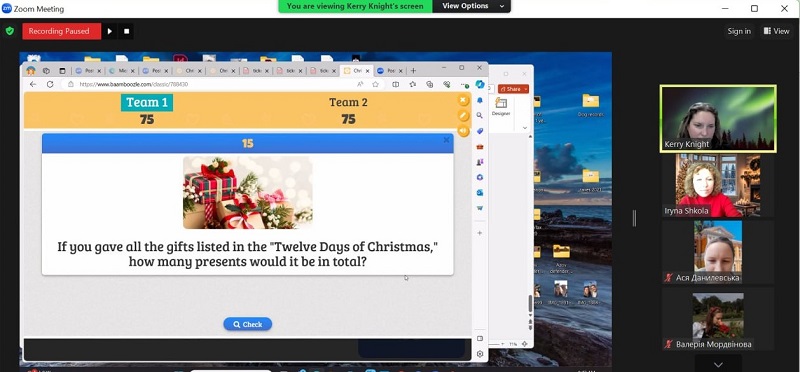Select Kerry Knight's video thumbnail
The height and width of the screenshot is (372, 800).
[718, 118]
